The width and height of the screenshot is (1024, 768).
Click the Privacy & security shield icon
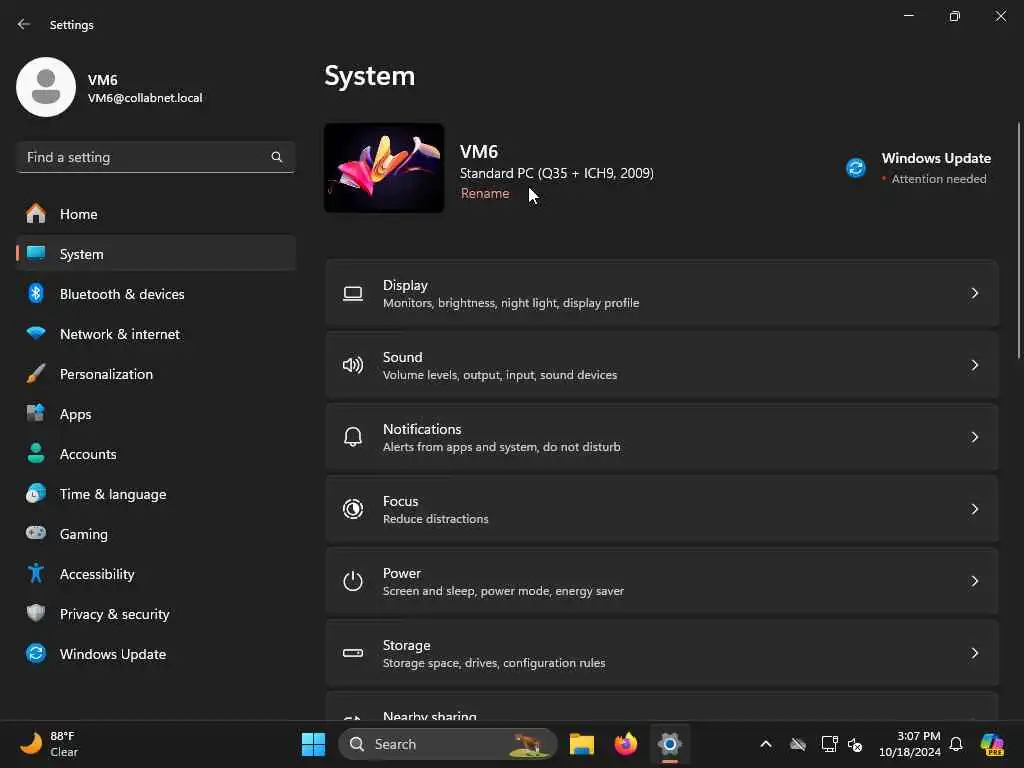(x=36, y=613)
